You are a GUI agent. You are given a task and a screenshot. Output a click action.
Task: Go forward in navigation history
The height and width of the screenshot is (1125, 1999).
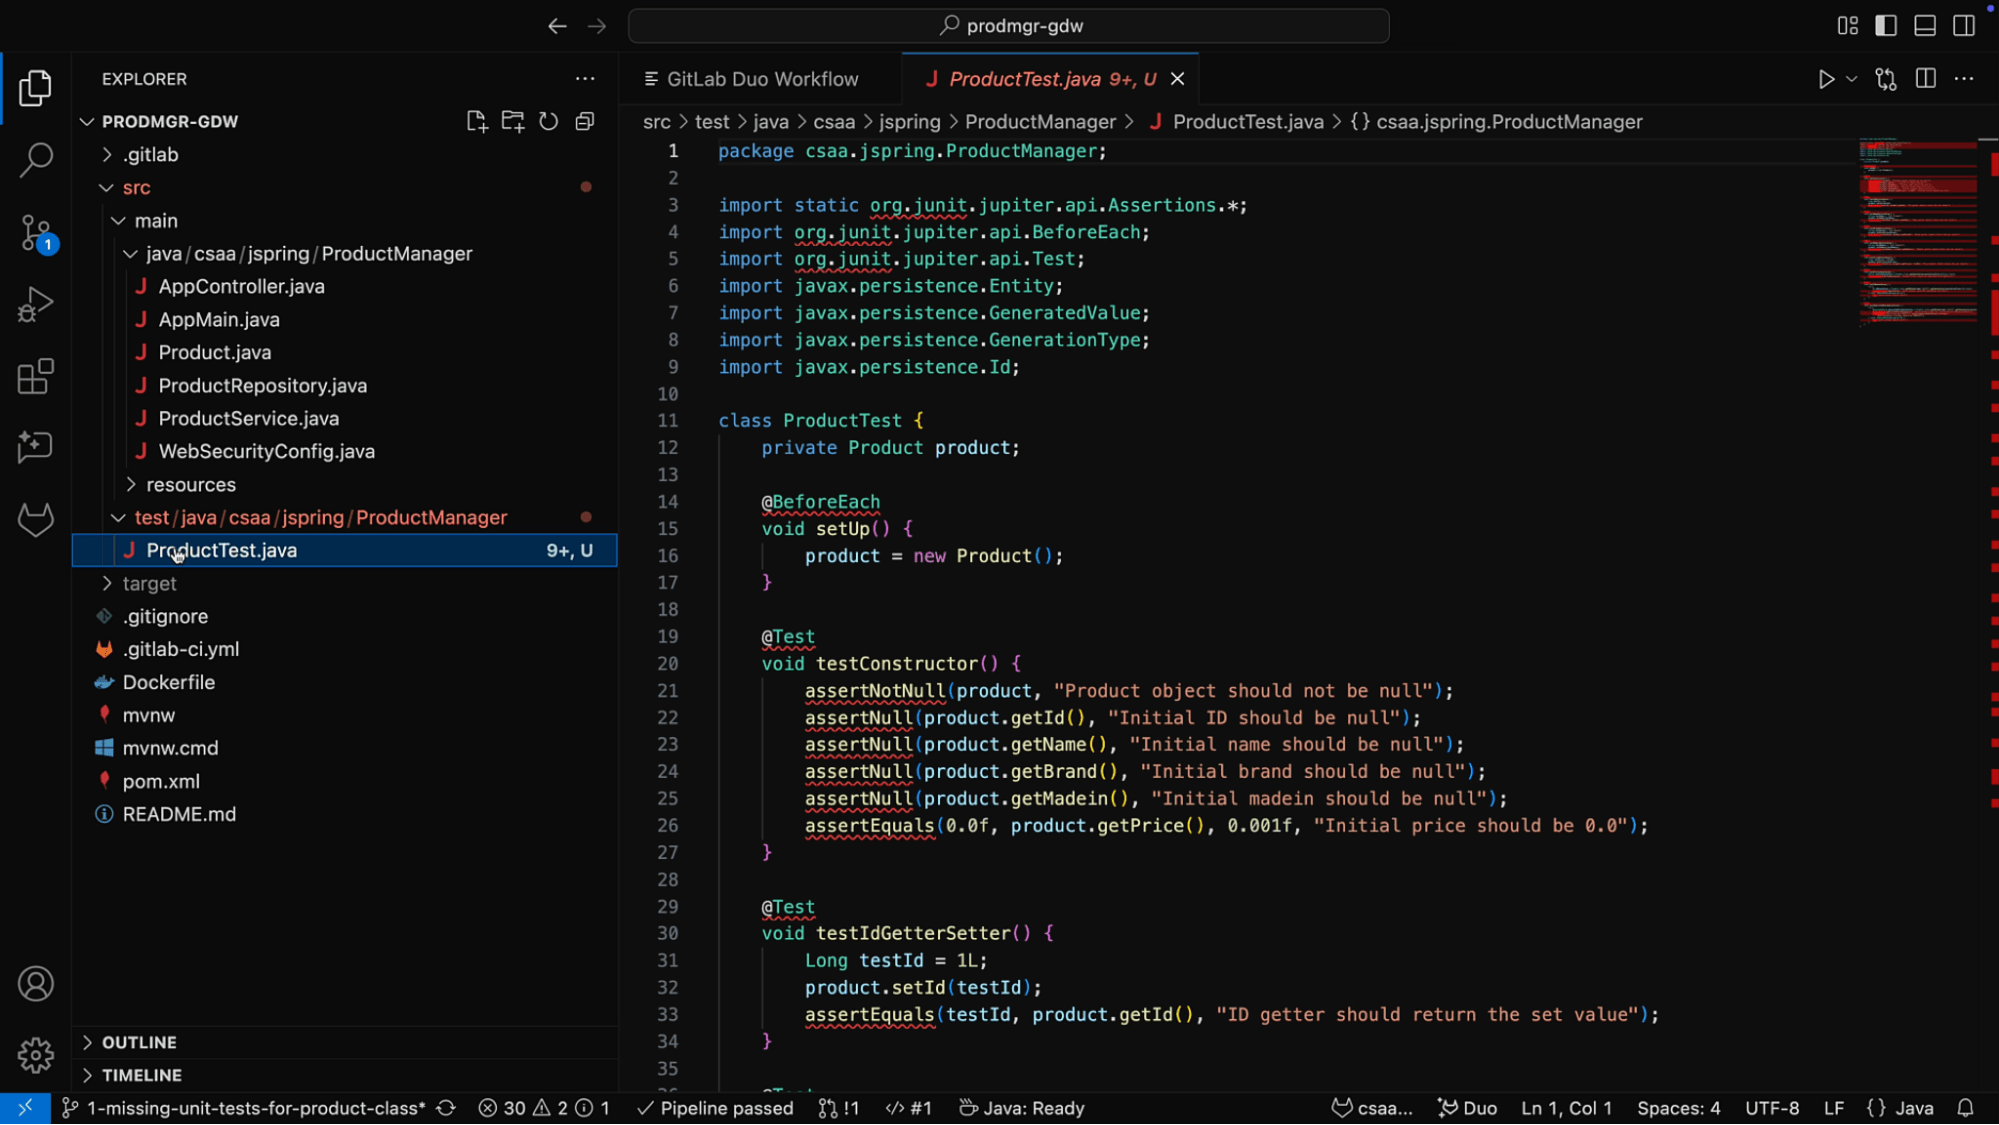(597, 26)
